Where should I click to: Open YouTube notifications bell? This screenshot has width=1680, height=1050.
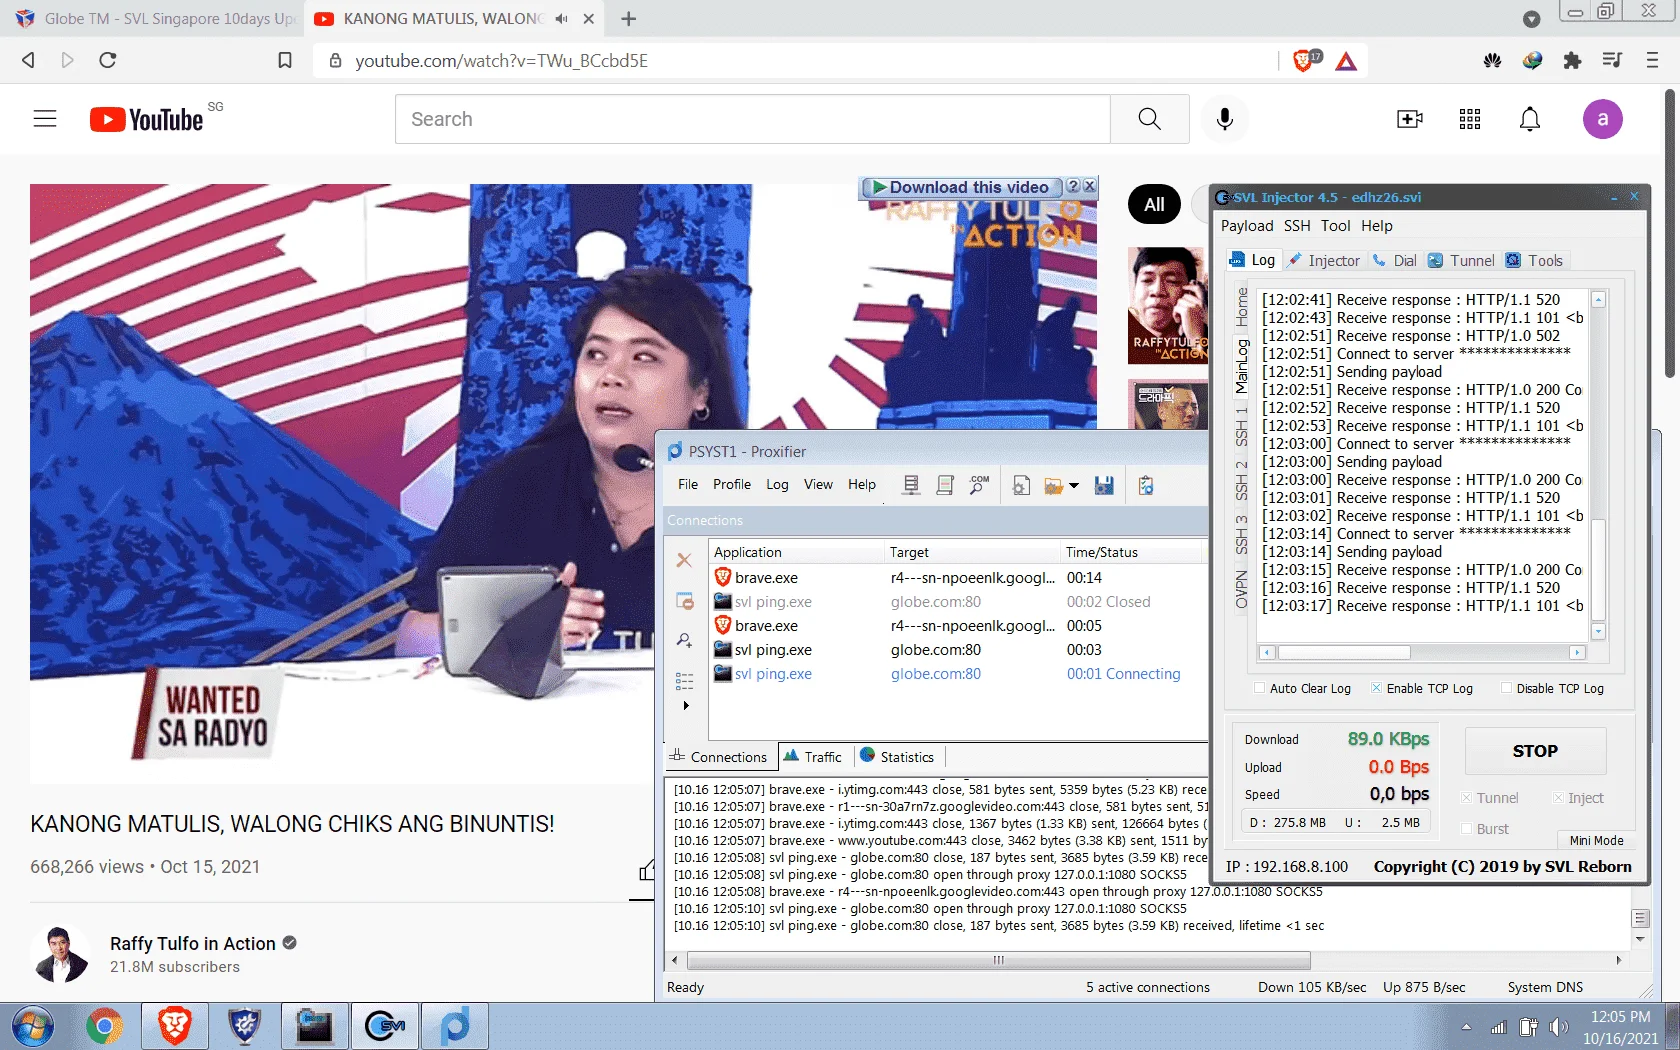[1530, 119]
